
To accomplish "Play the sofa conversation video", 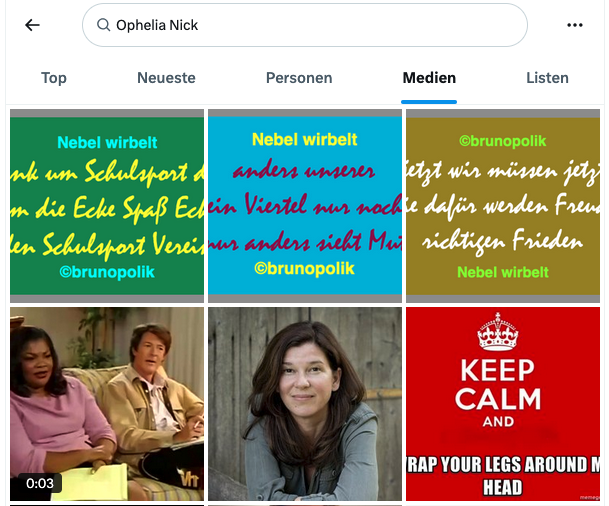I will point(107,404).
